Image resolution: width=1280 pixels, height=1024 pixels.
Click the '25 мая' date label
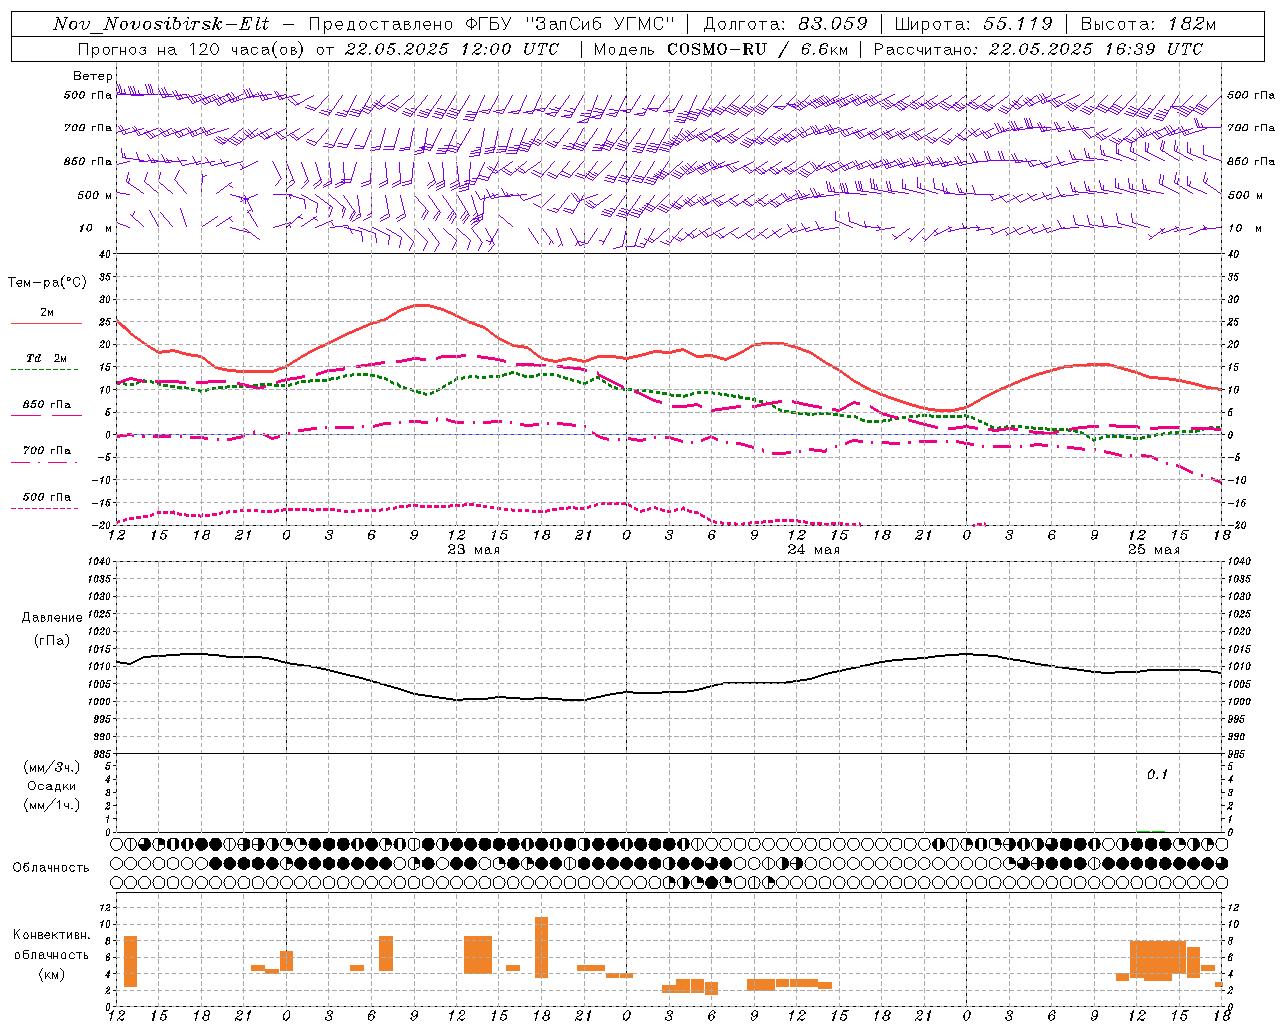click(x=1153, y=549)
